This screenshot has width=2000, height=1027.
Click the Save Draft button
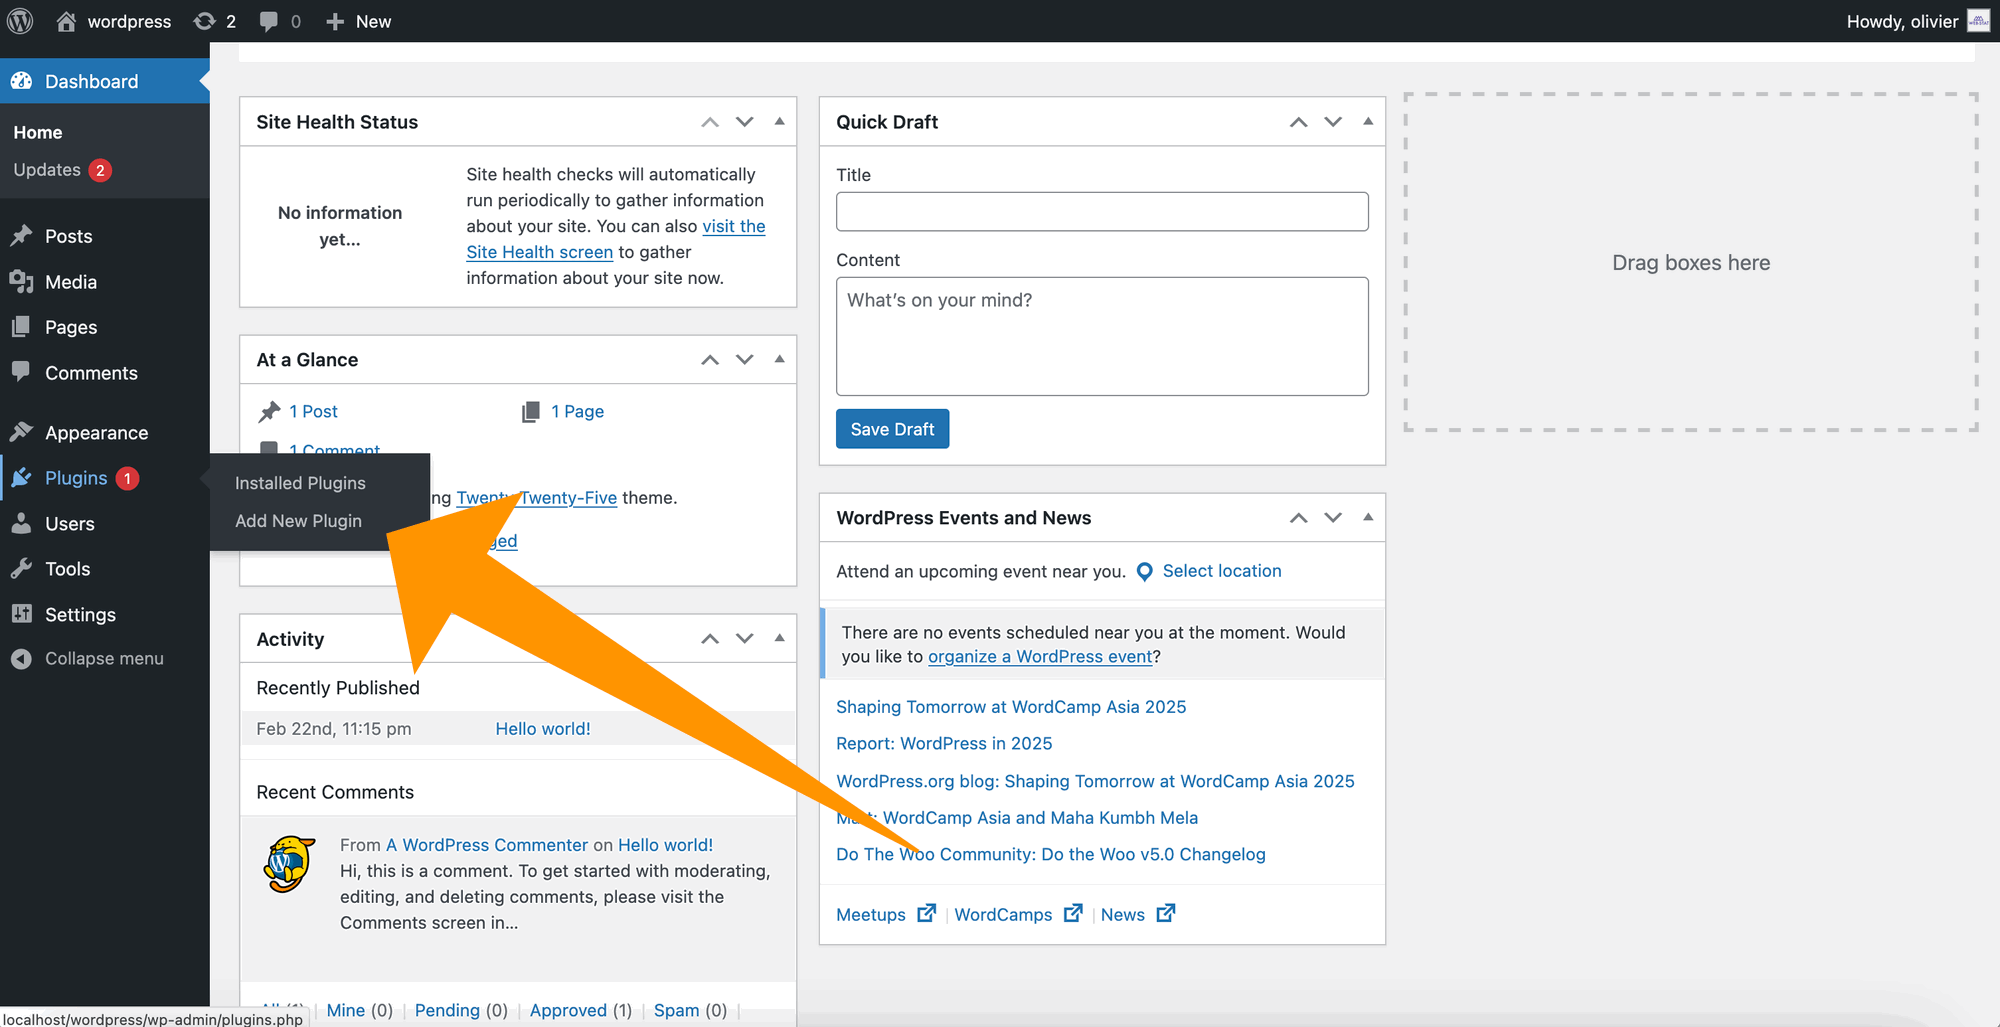pos(892,429)
